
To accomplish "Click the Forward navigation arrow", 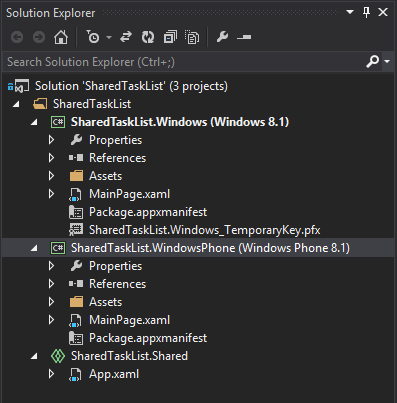I will click(39, 37).
